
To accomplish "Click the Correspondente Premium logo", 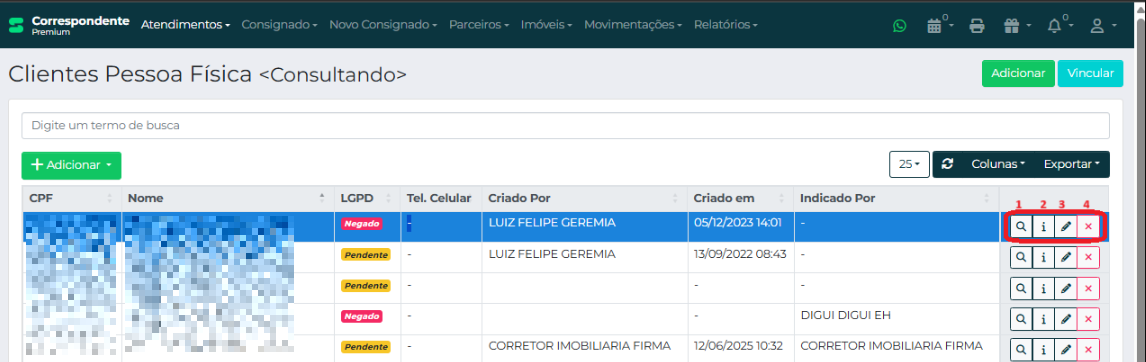I will click(69, 25).
